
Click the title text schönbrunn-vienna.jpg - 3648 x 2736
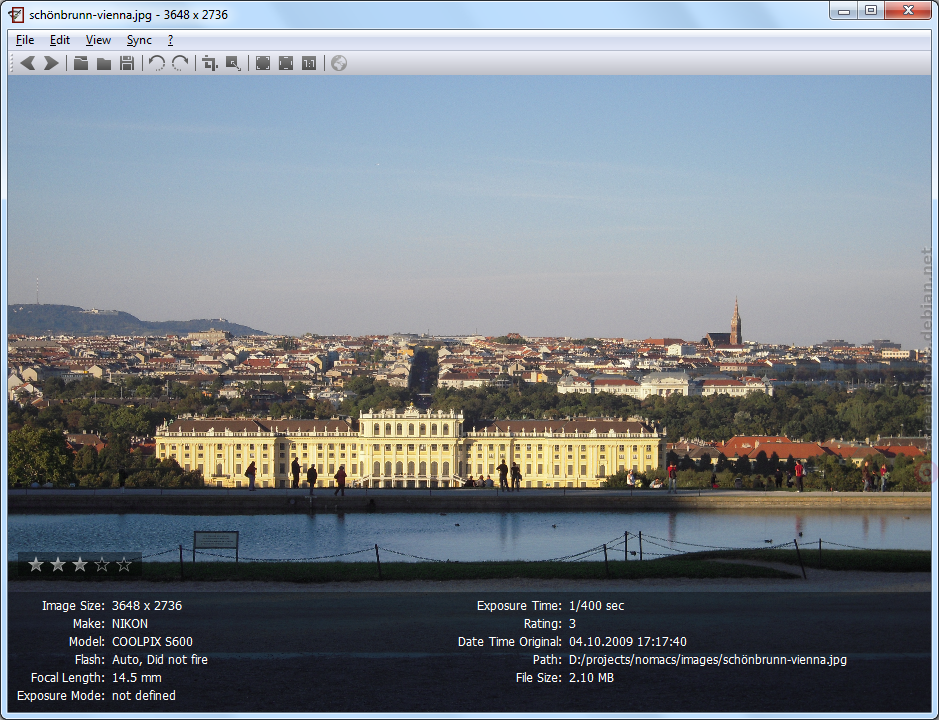point(129,14)
